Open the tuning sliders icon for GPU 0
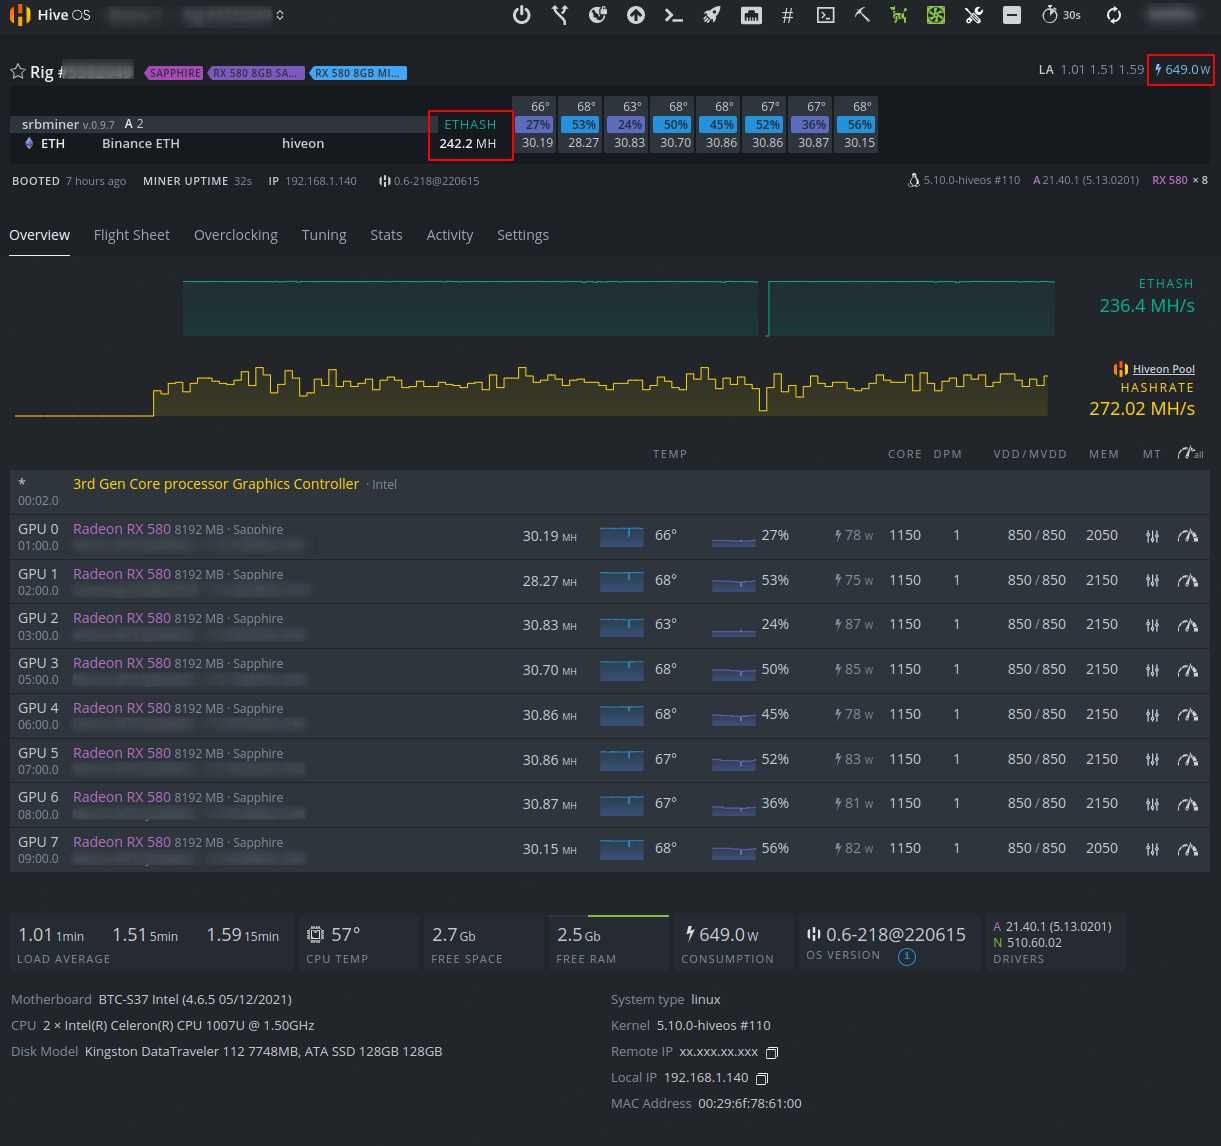This screenshot has width=1221, height=1146. click(x=1152, y=536)
